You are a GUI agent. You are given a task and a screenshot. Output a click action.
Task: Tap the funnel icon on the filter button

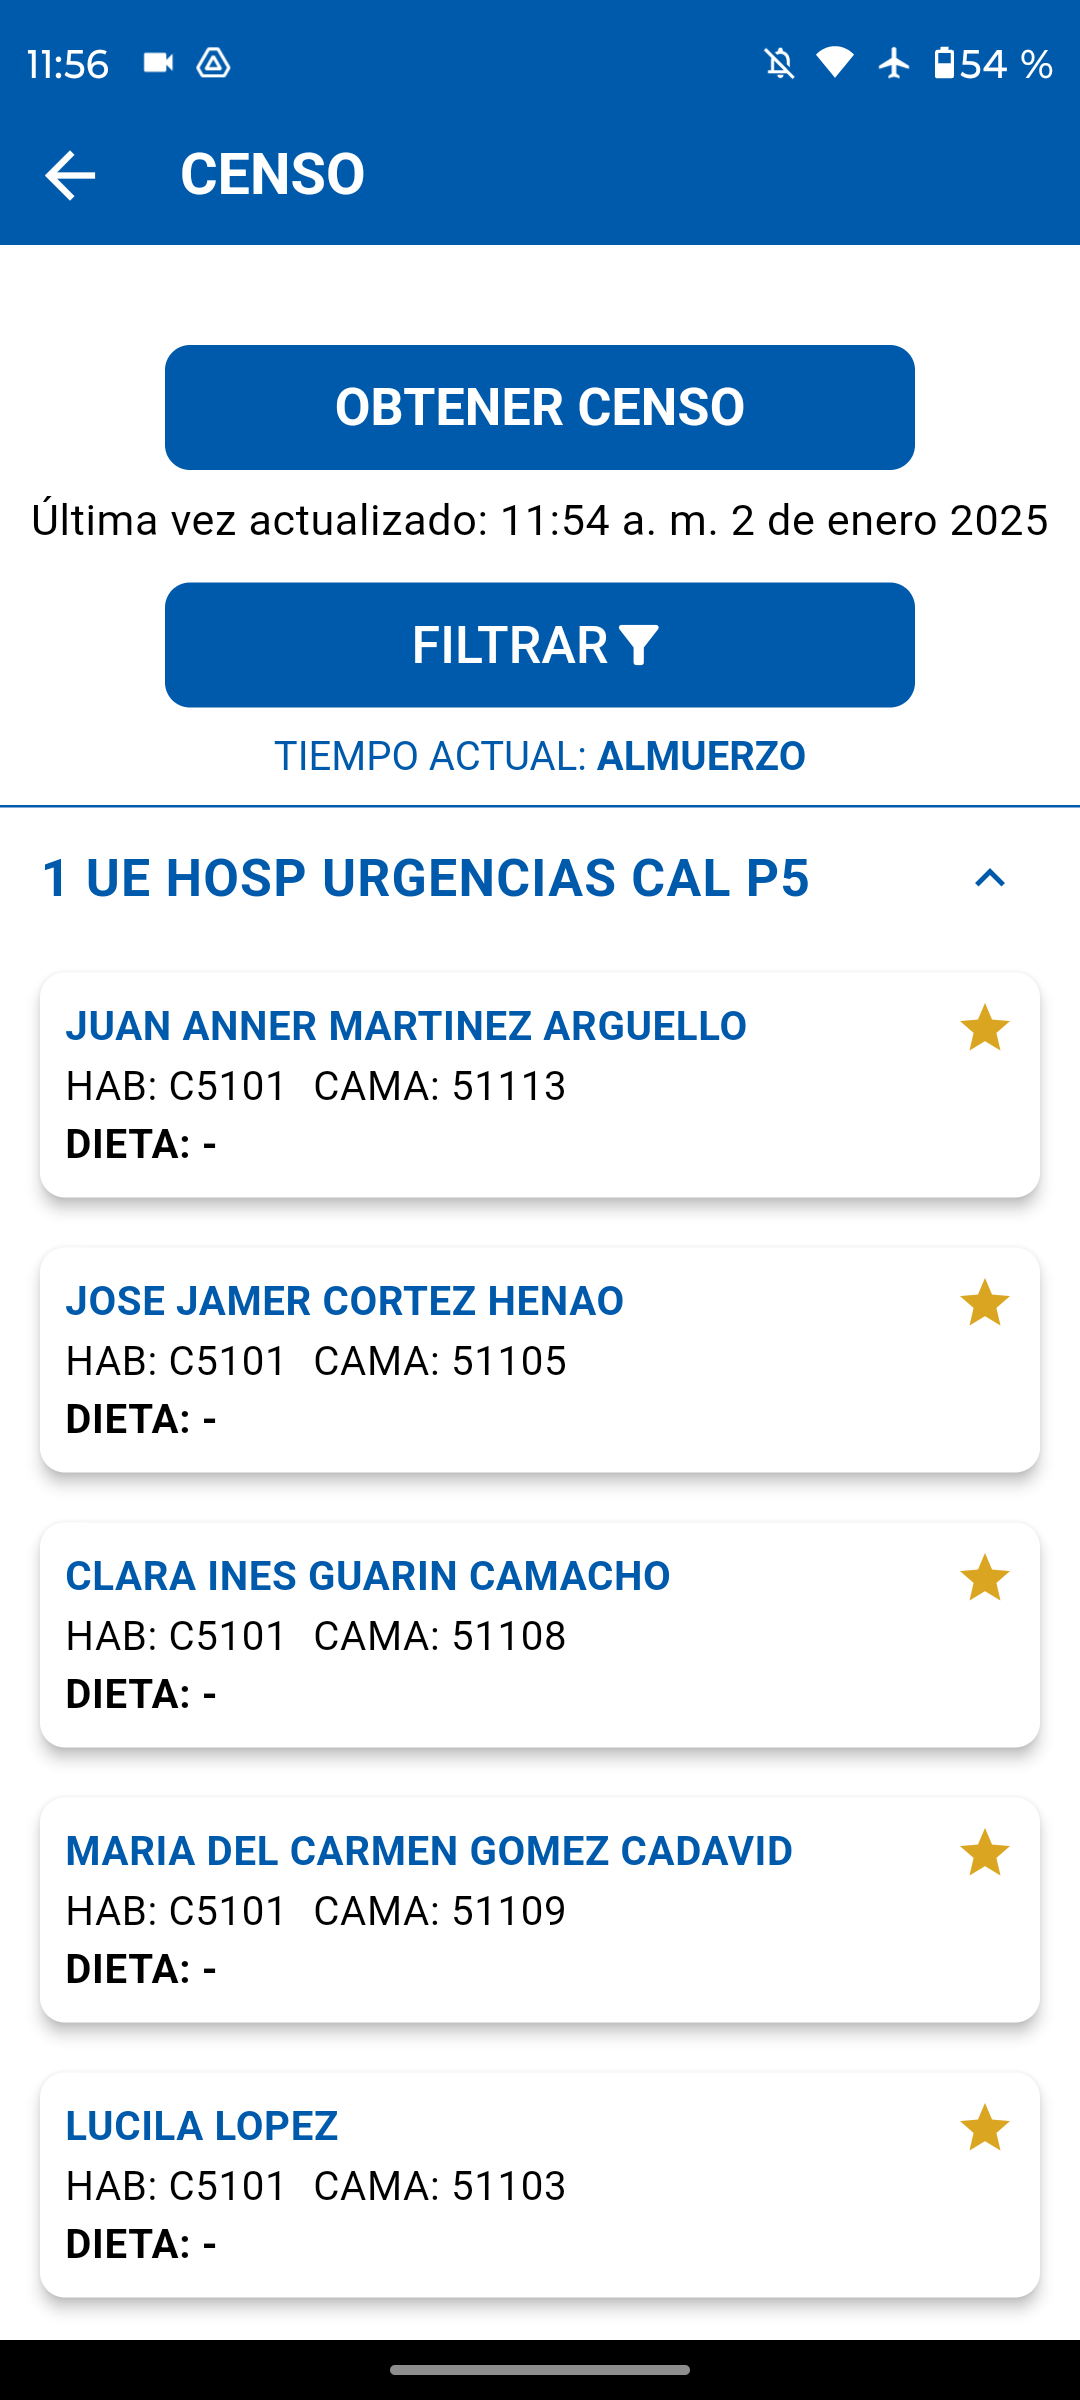coord(640,645)
